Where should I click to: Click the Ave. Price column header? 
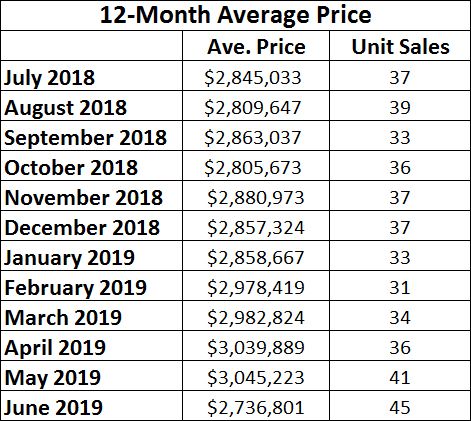point(256,46)
